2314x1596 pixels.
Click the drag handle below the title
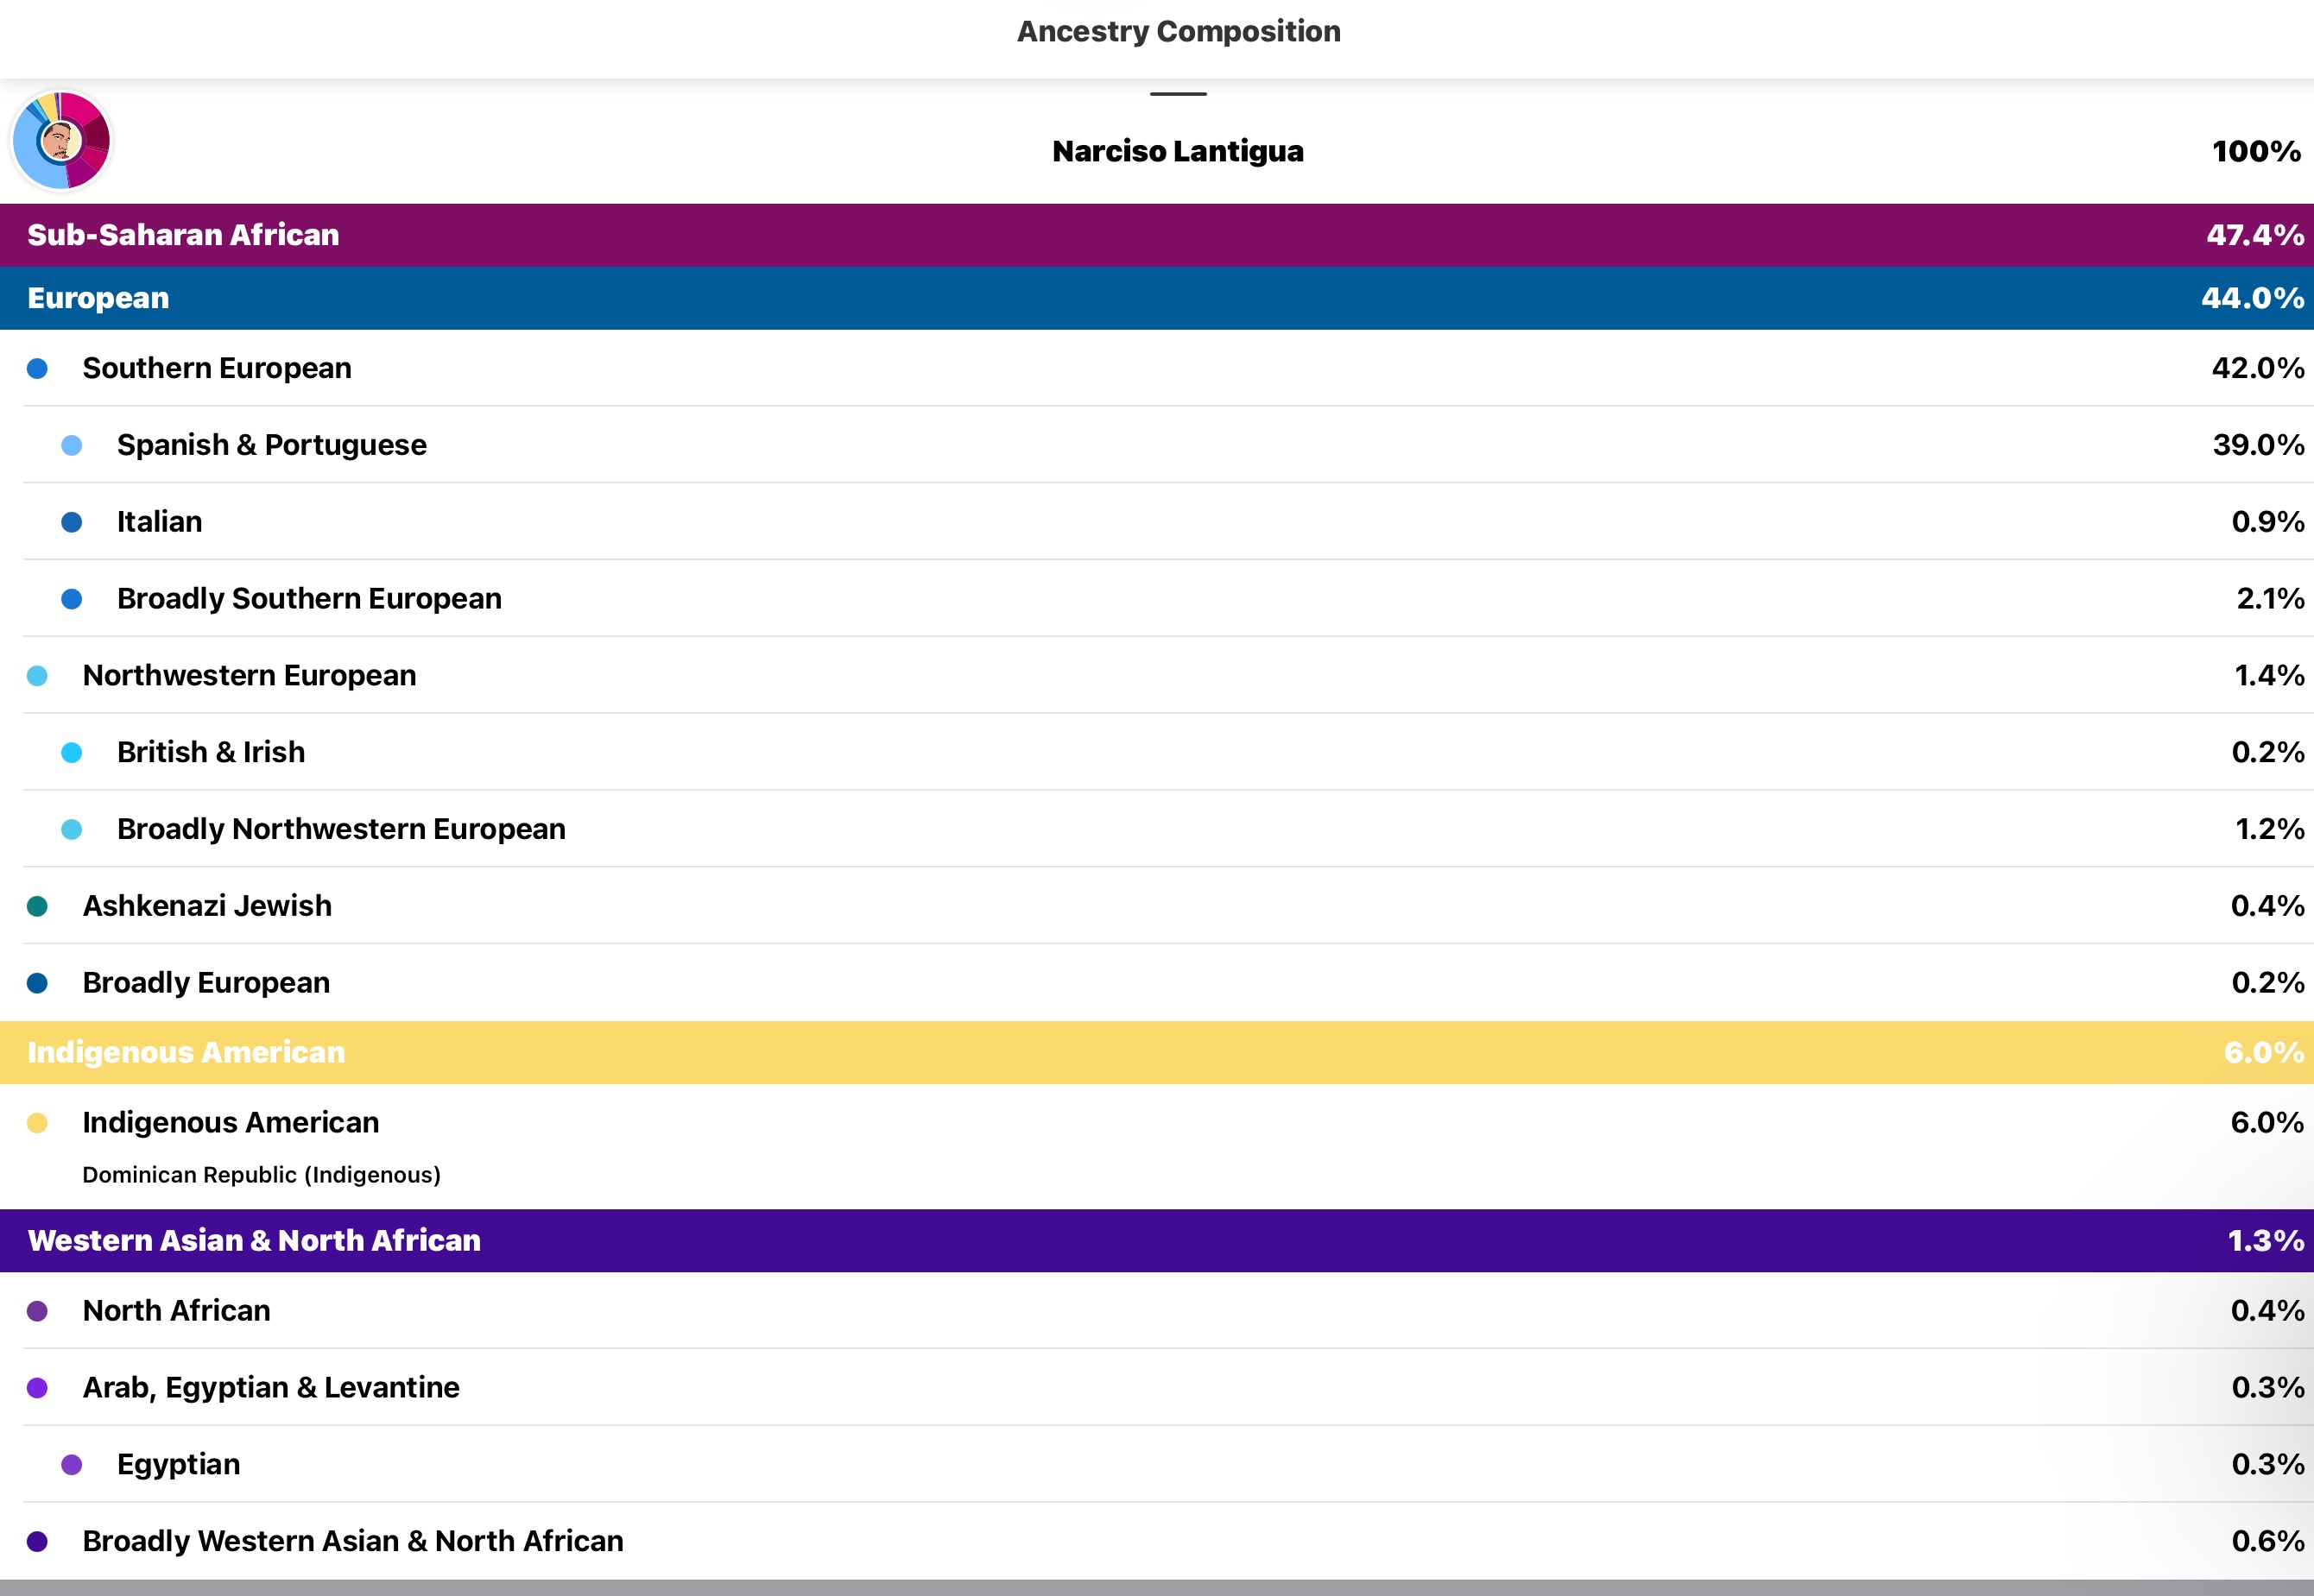pos(1178,94)
